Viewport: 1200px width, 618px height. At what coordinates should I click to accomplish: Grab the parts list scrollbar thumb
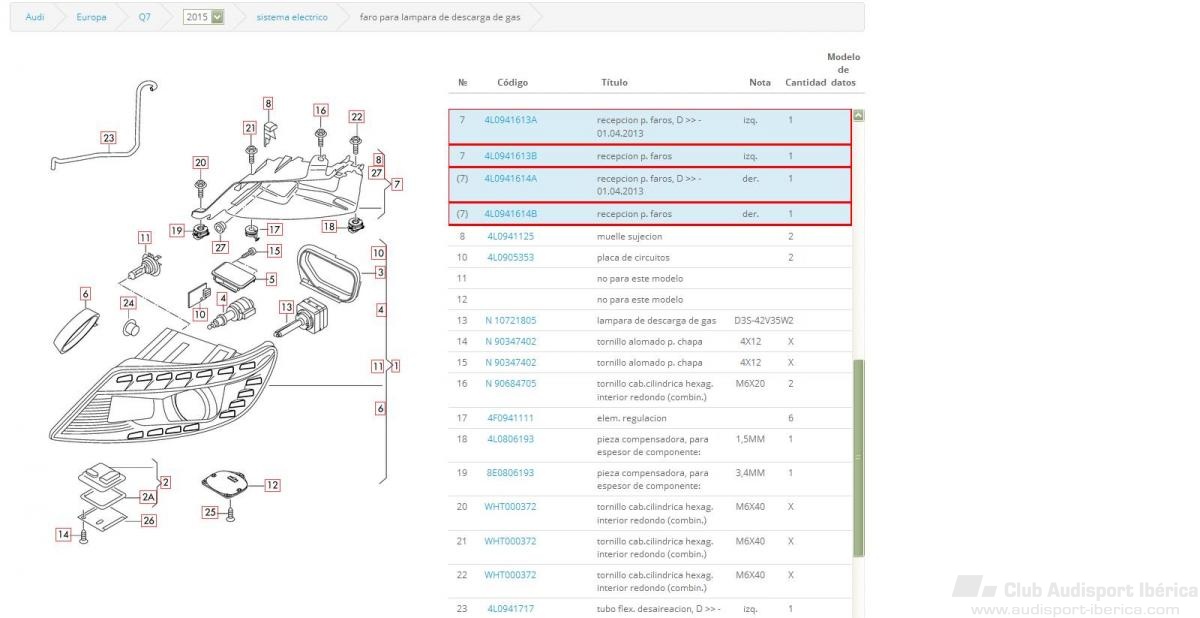click(x=857, y=457)
